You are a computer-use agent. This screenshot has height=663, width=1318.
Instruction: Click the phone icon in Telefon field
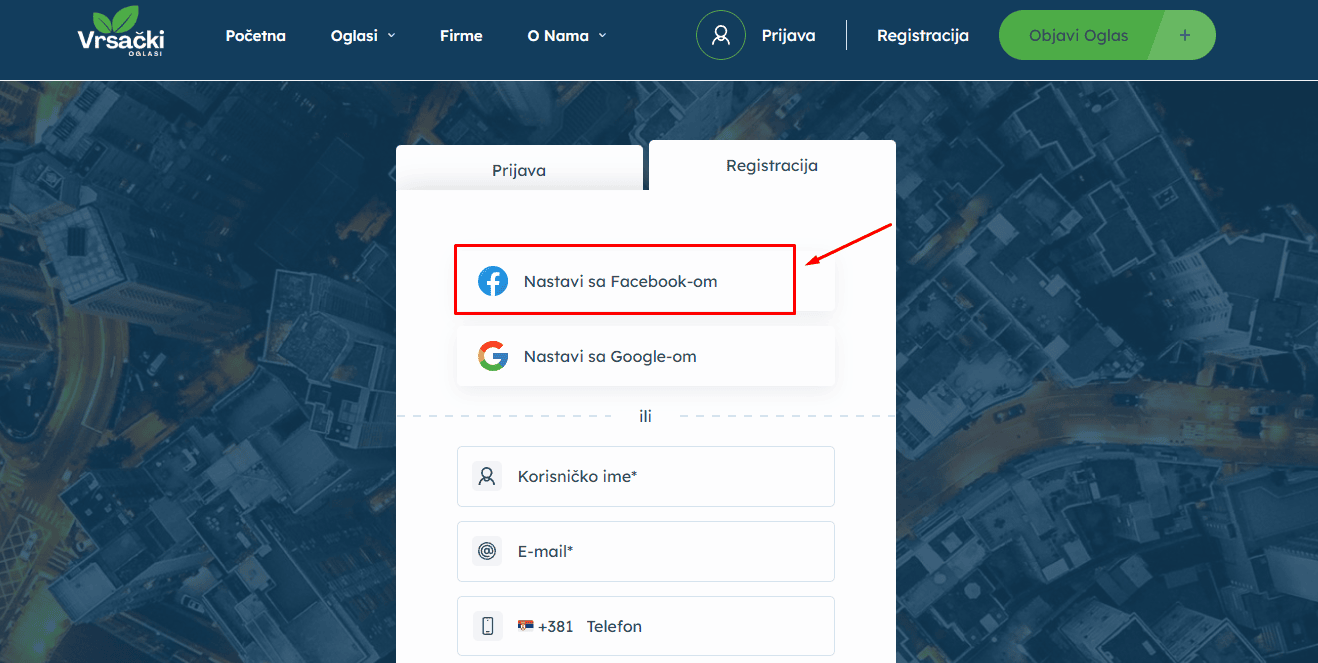coord(487,626)
